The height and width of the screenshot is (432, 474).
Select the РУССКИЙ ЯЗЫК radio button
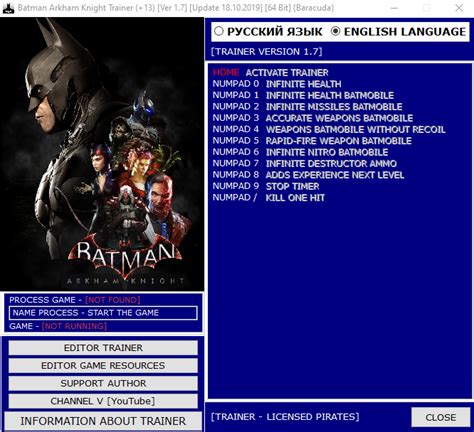tap(268, 32)
